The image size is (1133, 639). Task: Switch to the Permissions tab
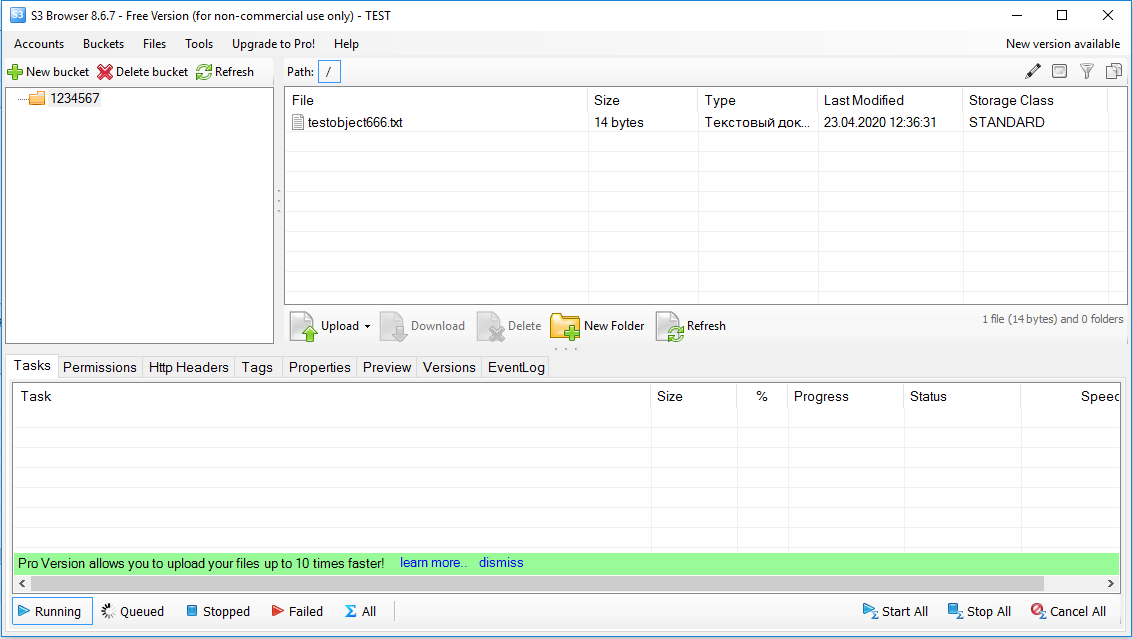[x=100, y=367]
